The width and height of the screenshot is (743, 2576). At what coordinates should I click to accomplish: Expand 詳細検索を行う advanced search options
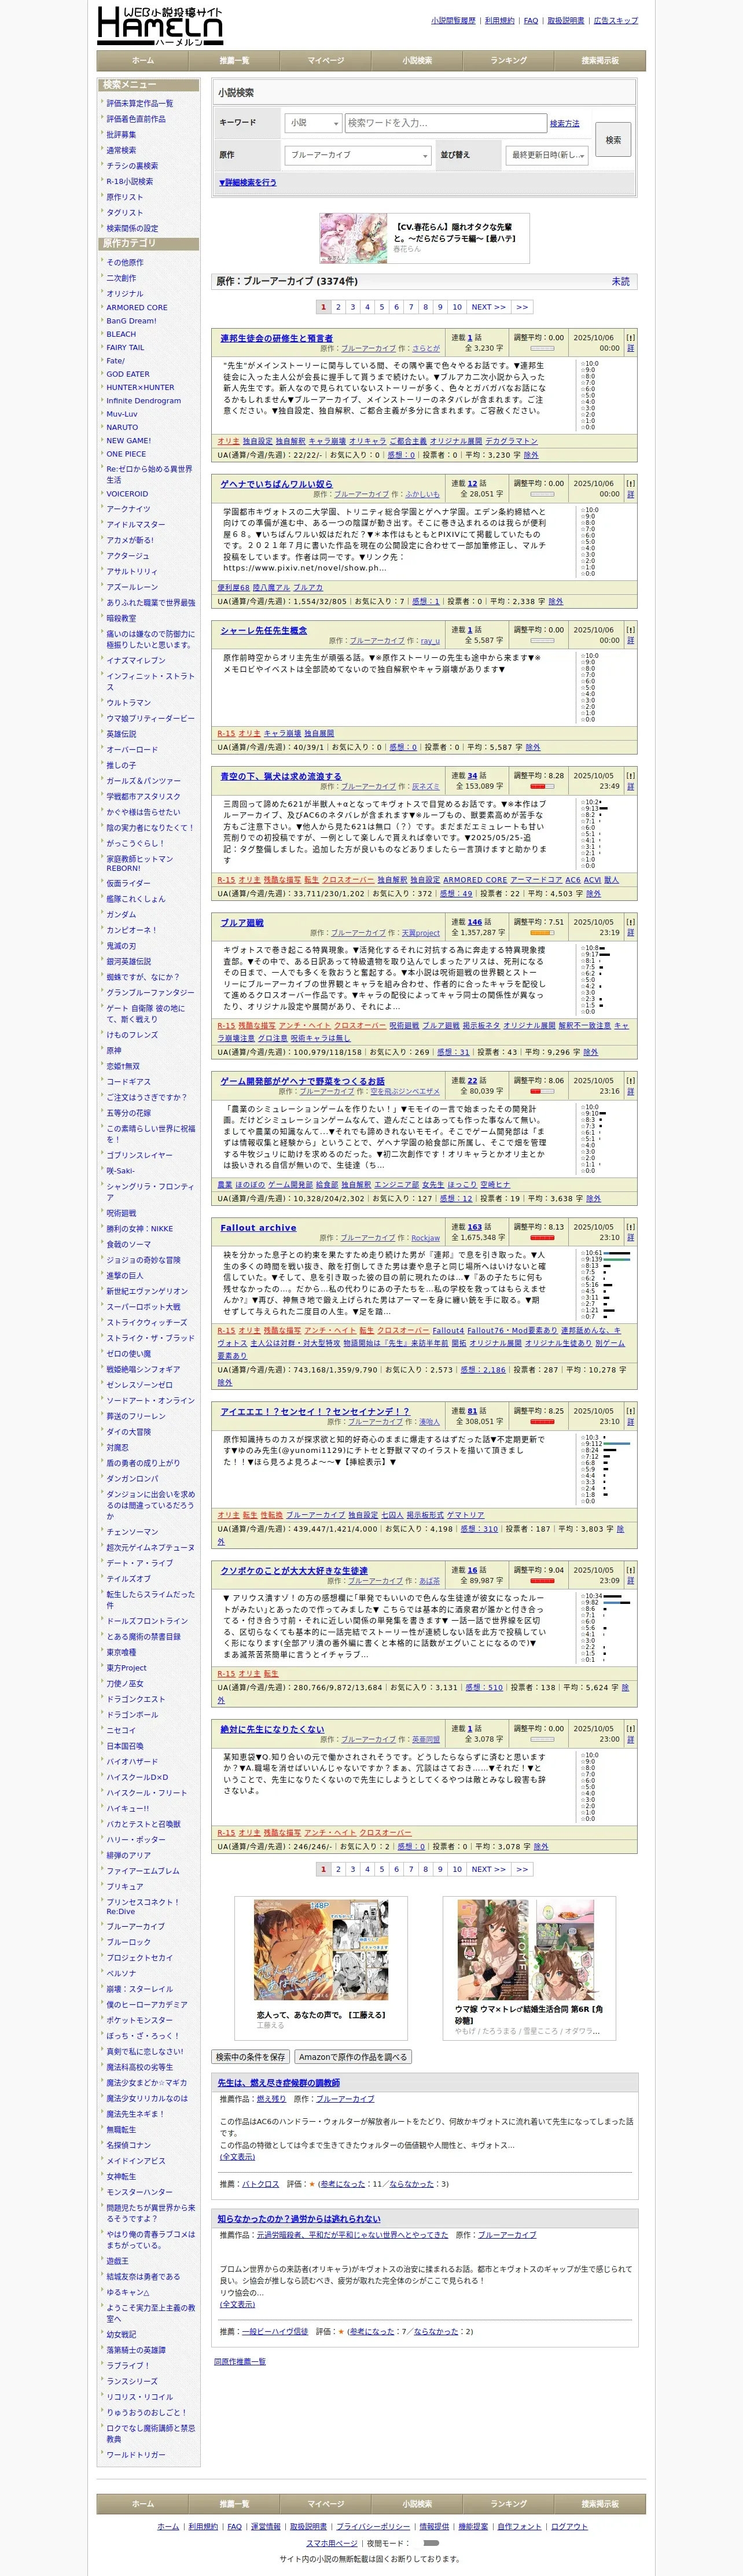pos(248,183)
